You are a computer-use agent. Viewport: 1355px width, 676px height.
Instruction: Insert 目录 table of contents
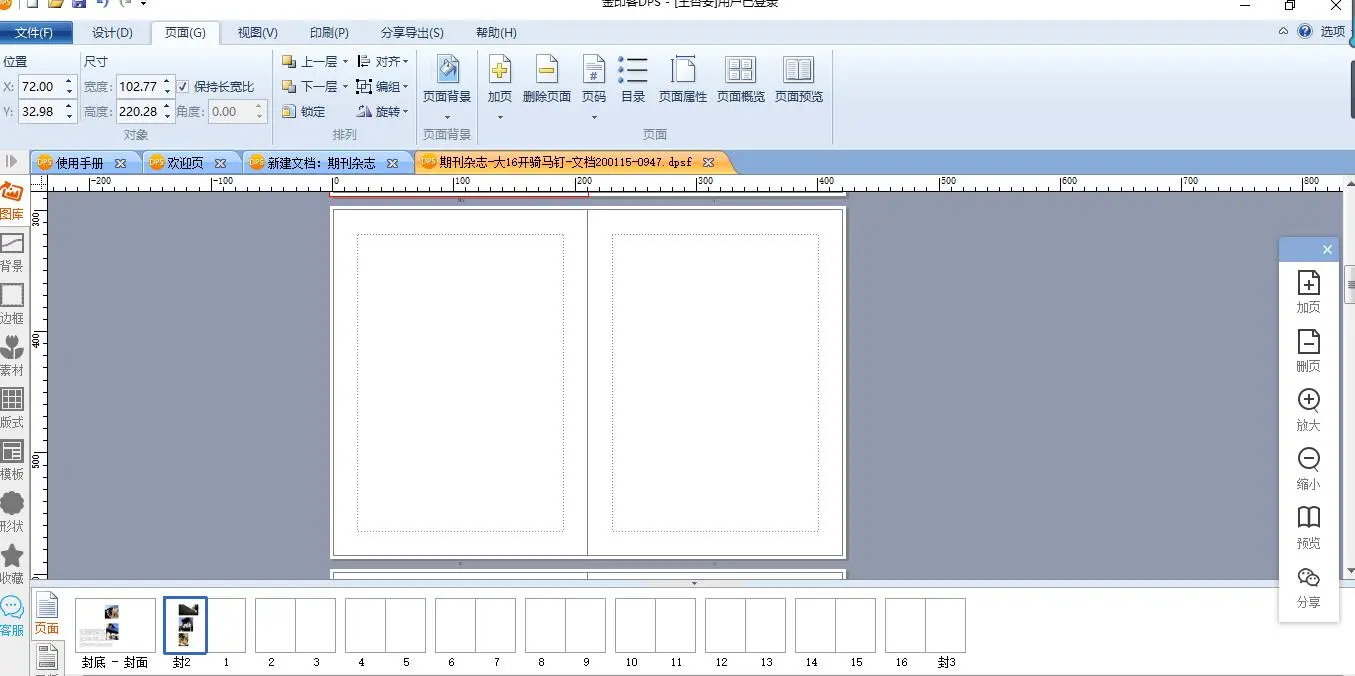[633, 79]
